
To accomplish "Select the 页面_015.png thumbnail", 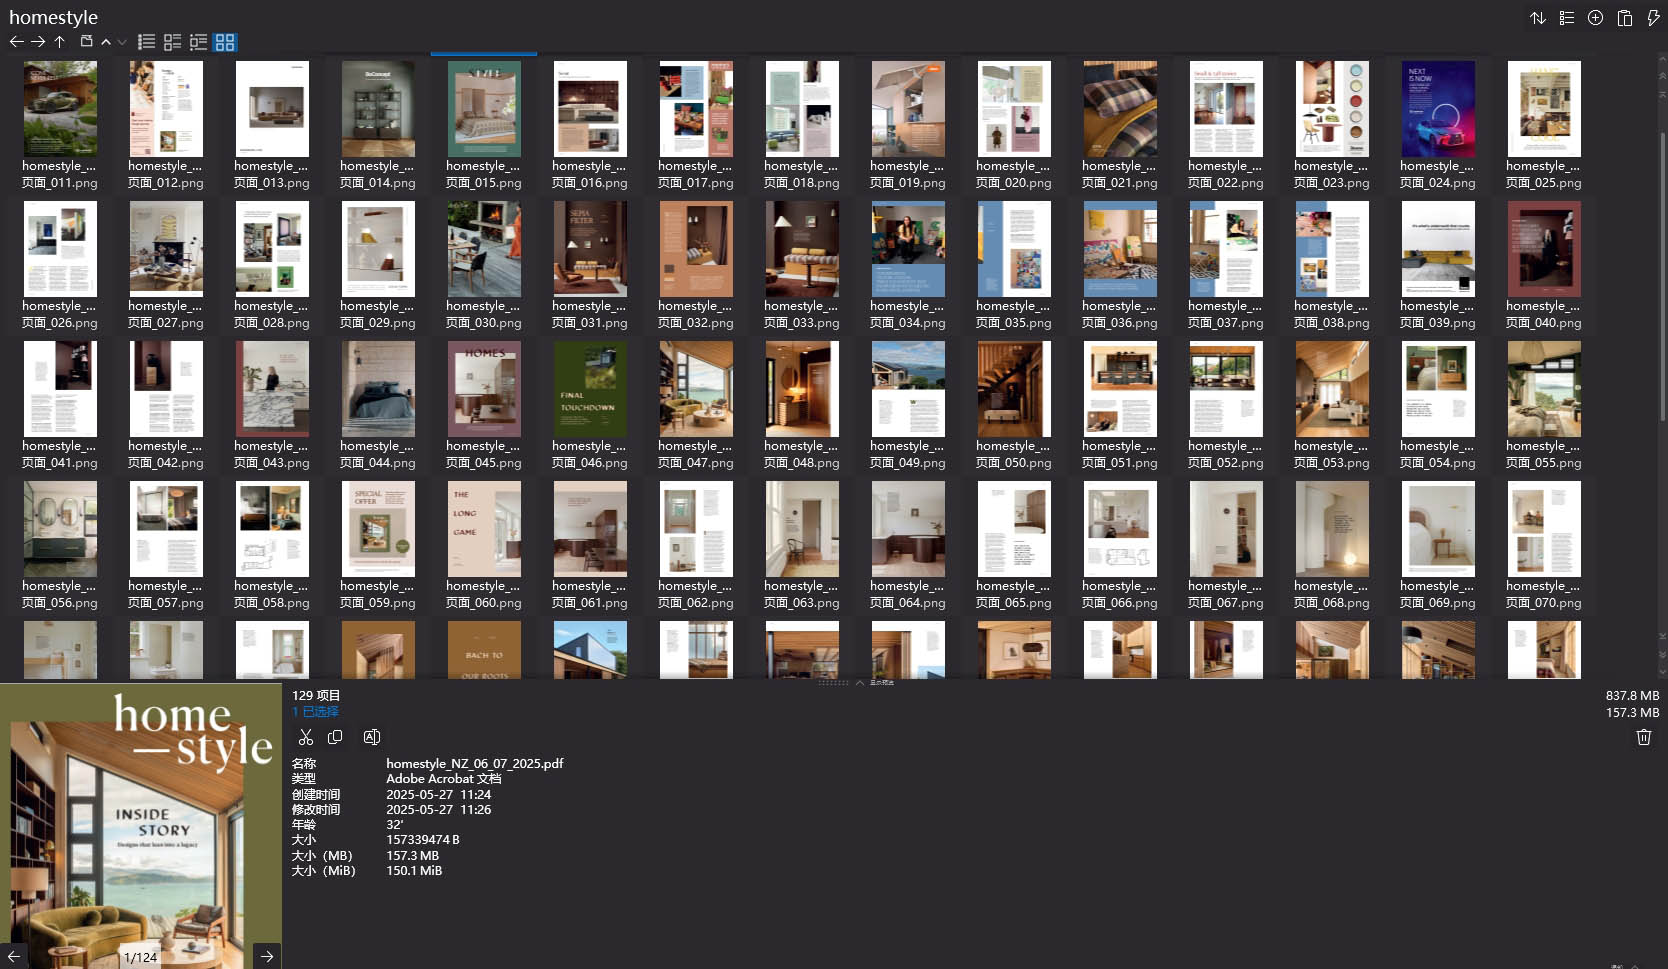I will (484, 108).
